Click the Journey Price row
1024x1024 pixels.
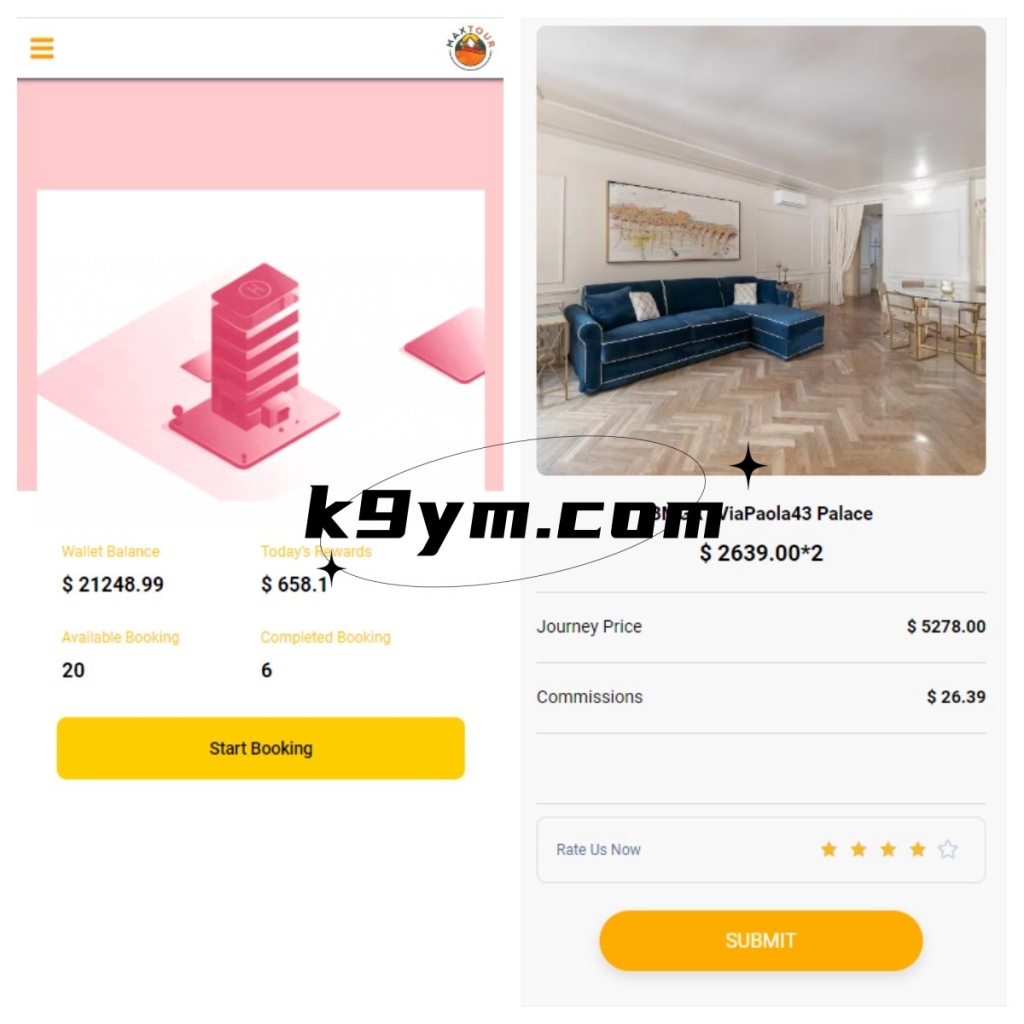(x=761, y=627)
